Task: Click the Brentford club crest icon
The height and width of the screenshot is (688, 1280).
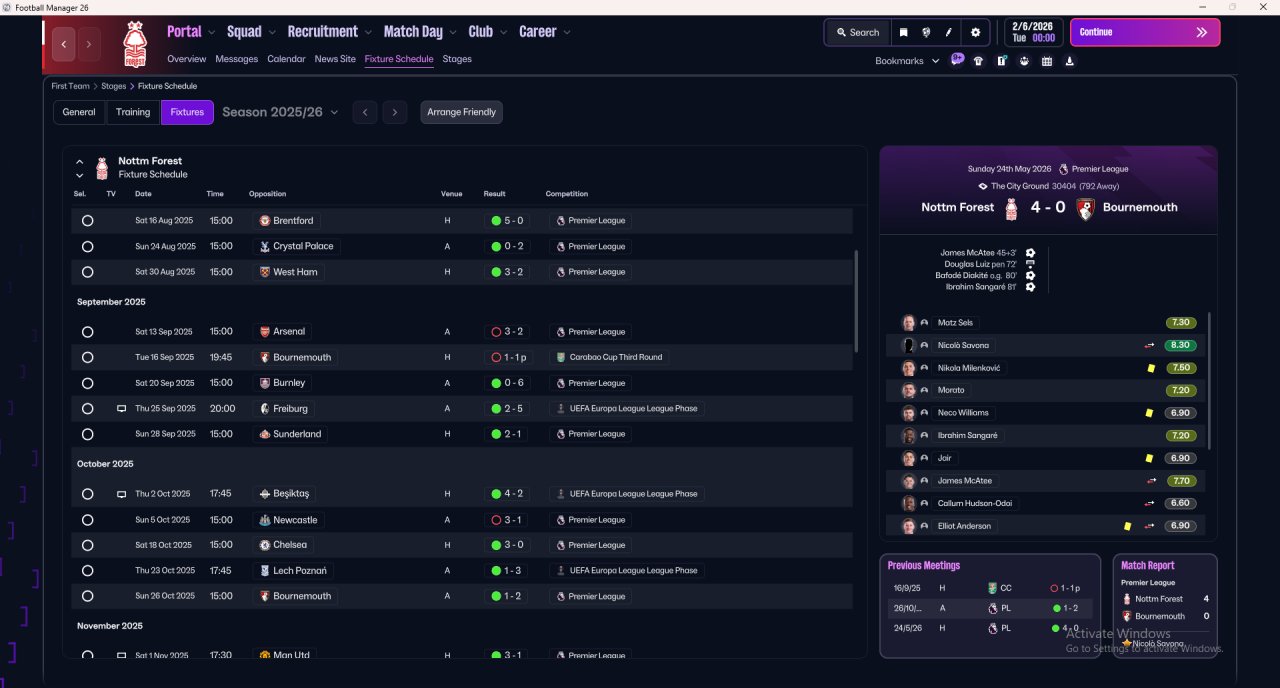Action: pyautogui.click(x=265, y=221)
